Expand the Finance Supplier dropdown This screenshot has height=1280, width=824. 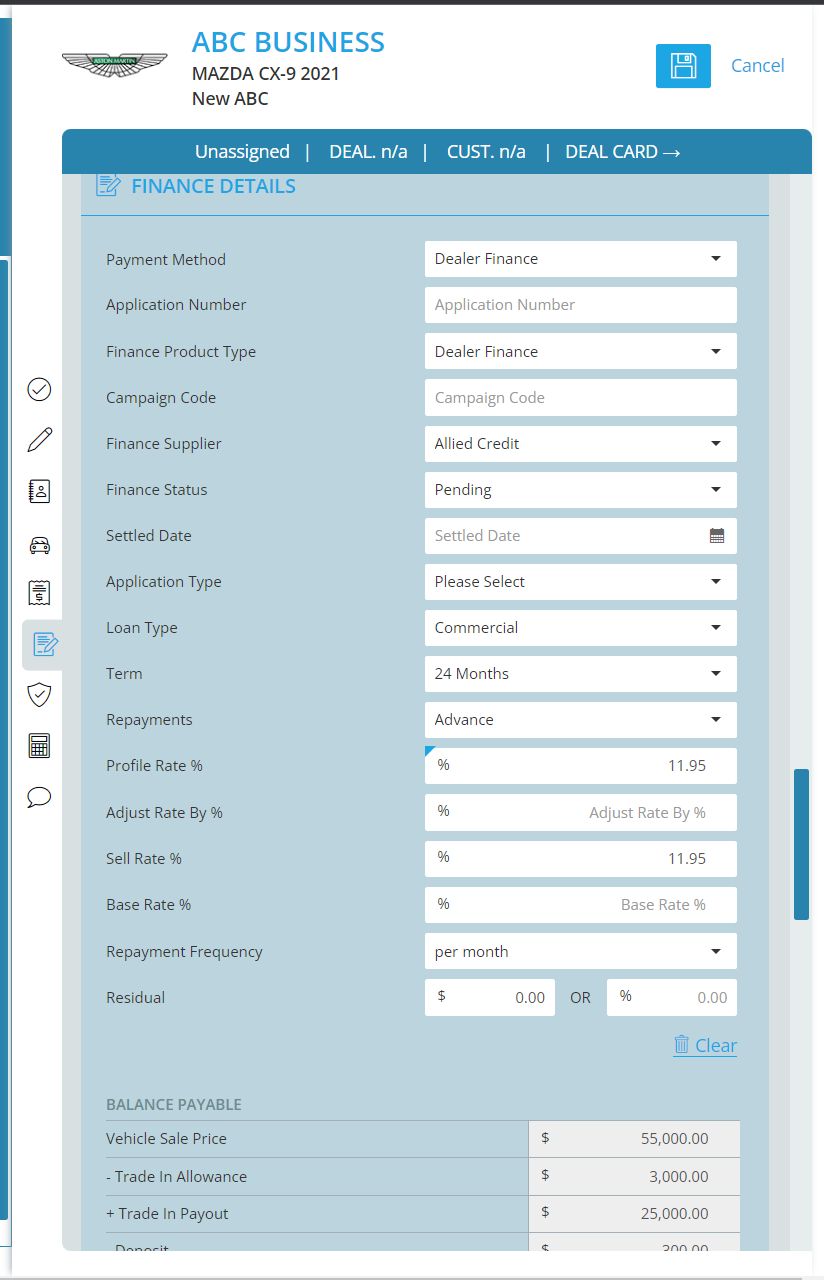click(581, 444)
